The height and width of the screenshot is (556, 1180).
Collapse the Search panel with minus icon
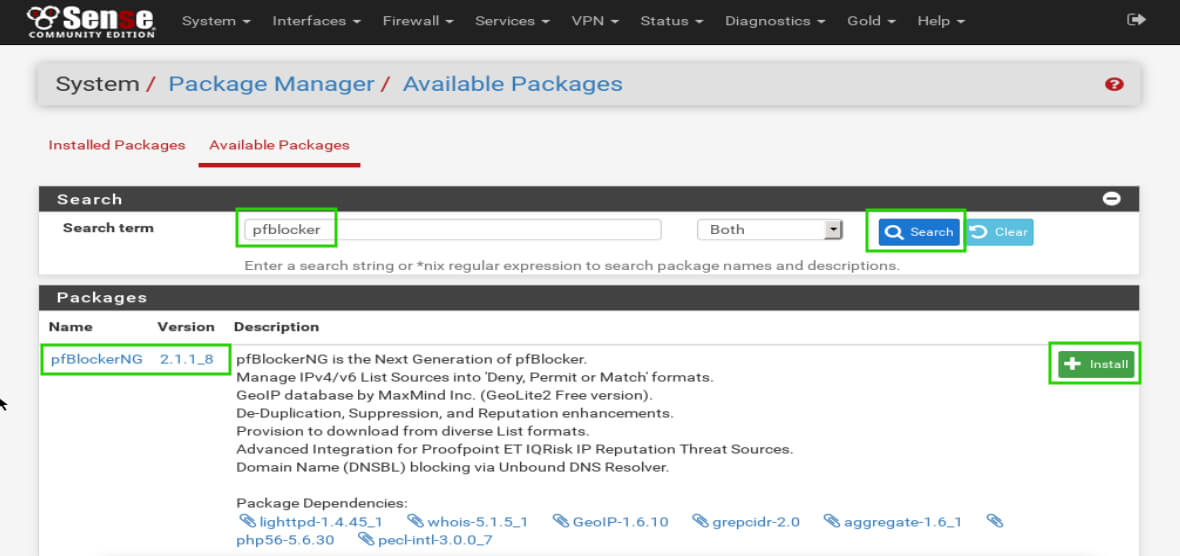(x=1111, y=199)
